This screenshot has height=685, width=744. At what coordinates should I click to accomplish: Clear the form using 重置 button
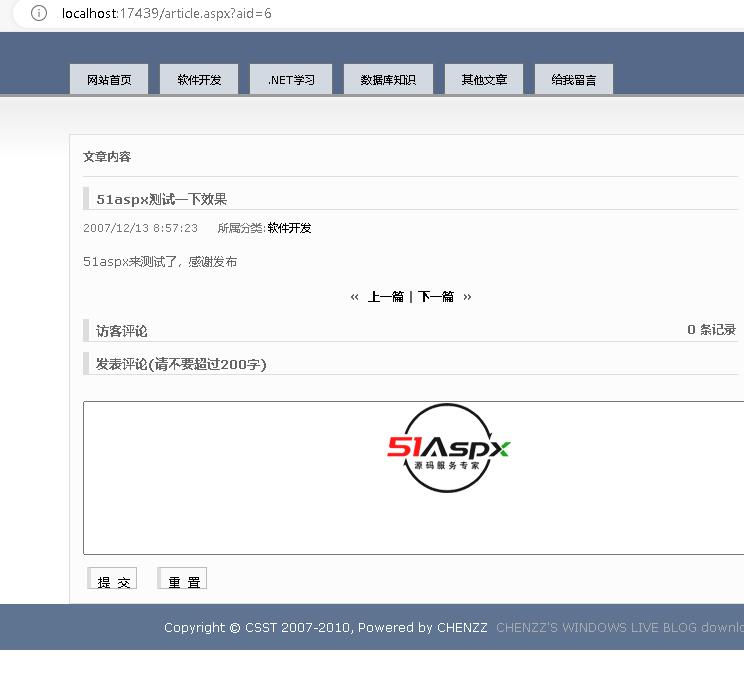(182, 579)
